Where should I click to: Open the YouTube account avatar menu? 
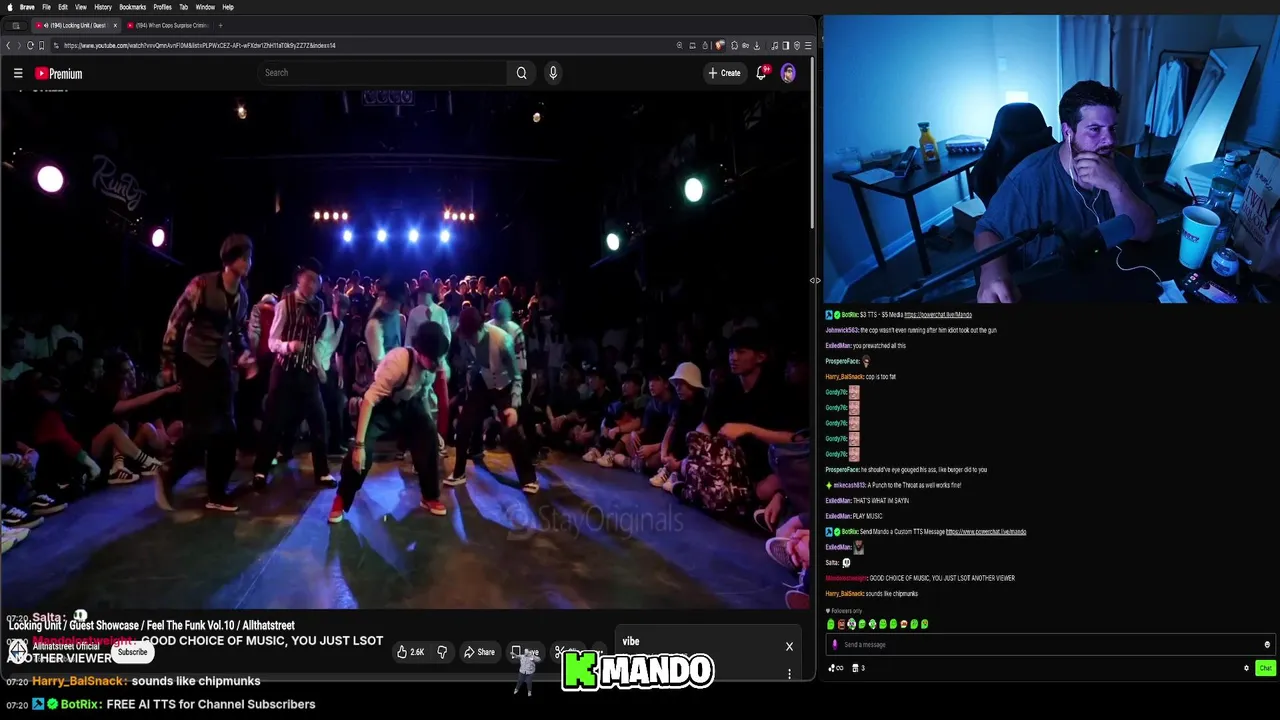(788, 73)
